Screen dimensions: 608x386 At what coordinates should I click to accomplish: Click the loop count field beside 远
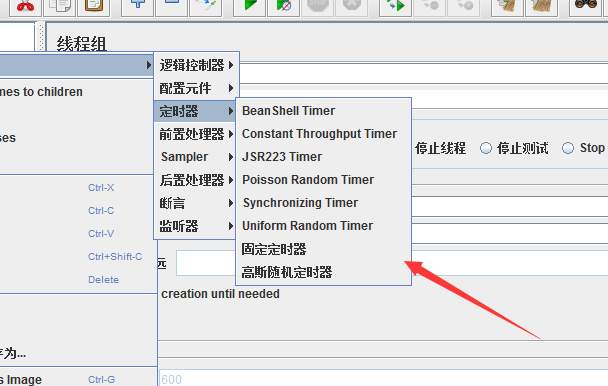click(206, 263)
